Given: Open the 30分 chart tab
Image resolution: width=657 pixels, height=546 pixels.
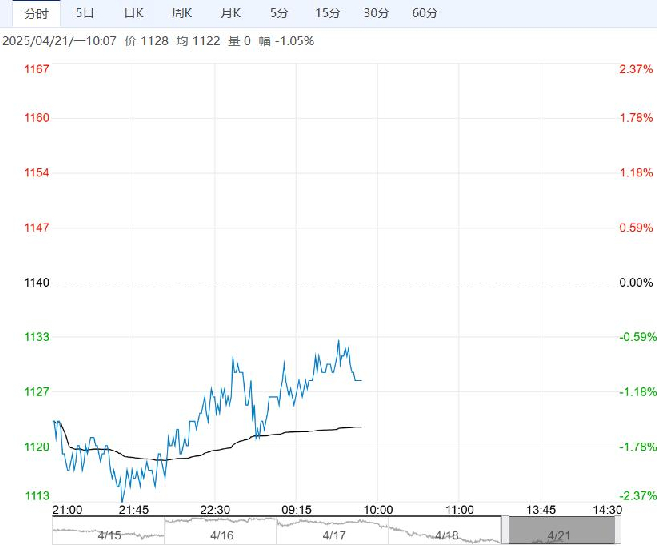Looking at the screenshot, I should pyautogui.click(x=376, y=13).
